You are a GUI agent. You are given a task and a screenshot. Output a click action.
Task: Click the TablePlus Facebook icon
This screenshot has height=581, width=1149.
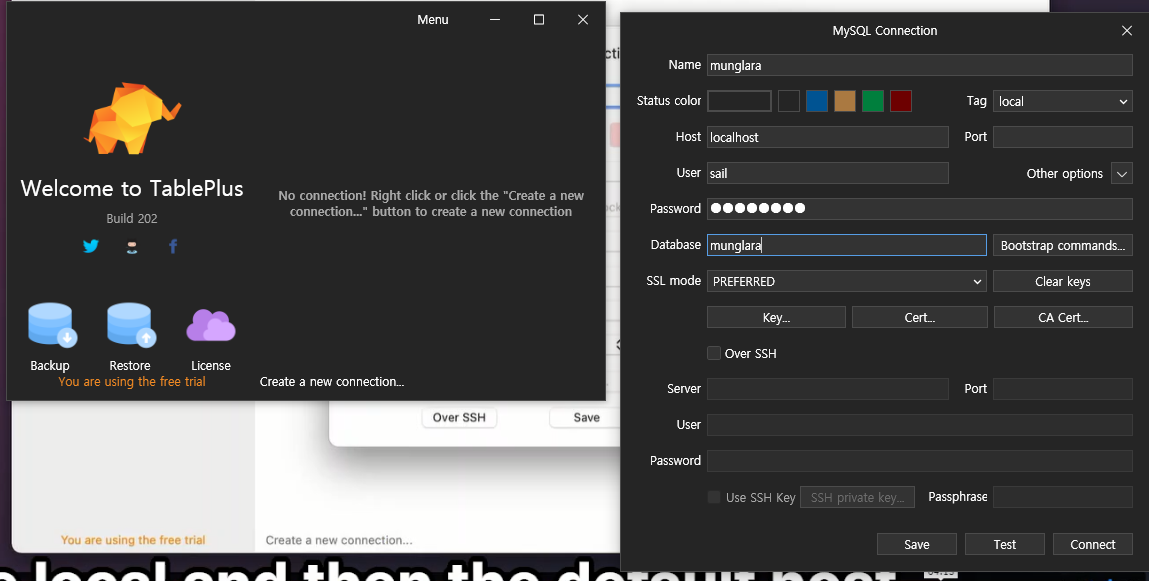[x=172, y=246]
